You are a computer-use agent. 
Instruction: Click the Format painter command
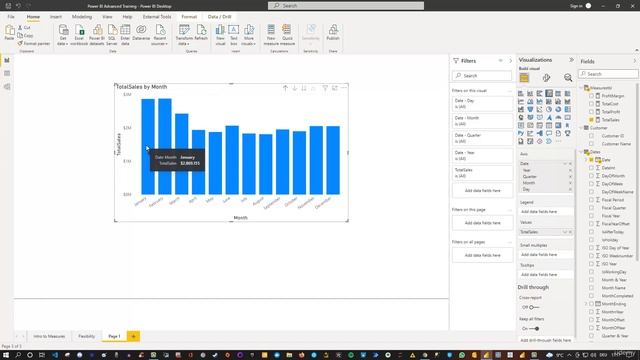pyautogui.click(x=33, y=43)
